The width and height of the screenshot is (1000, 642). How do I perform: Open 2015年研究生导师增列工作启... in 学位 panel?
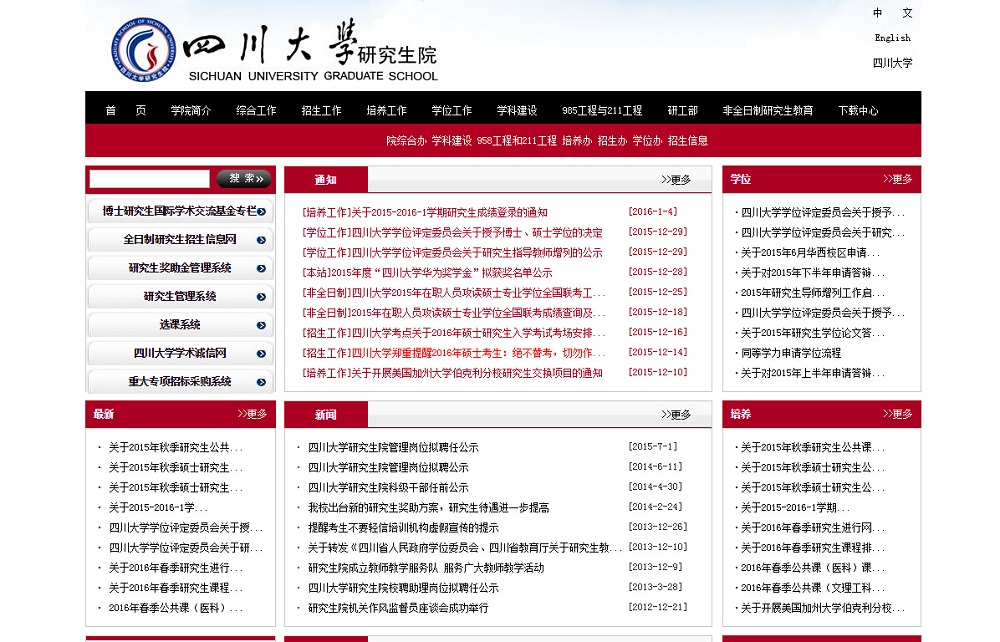[812, 293]
